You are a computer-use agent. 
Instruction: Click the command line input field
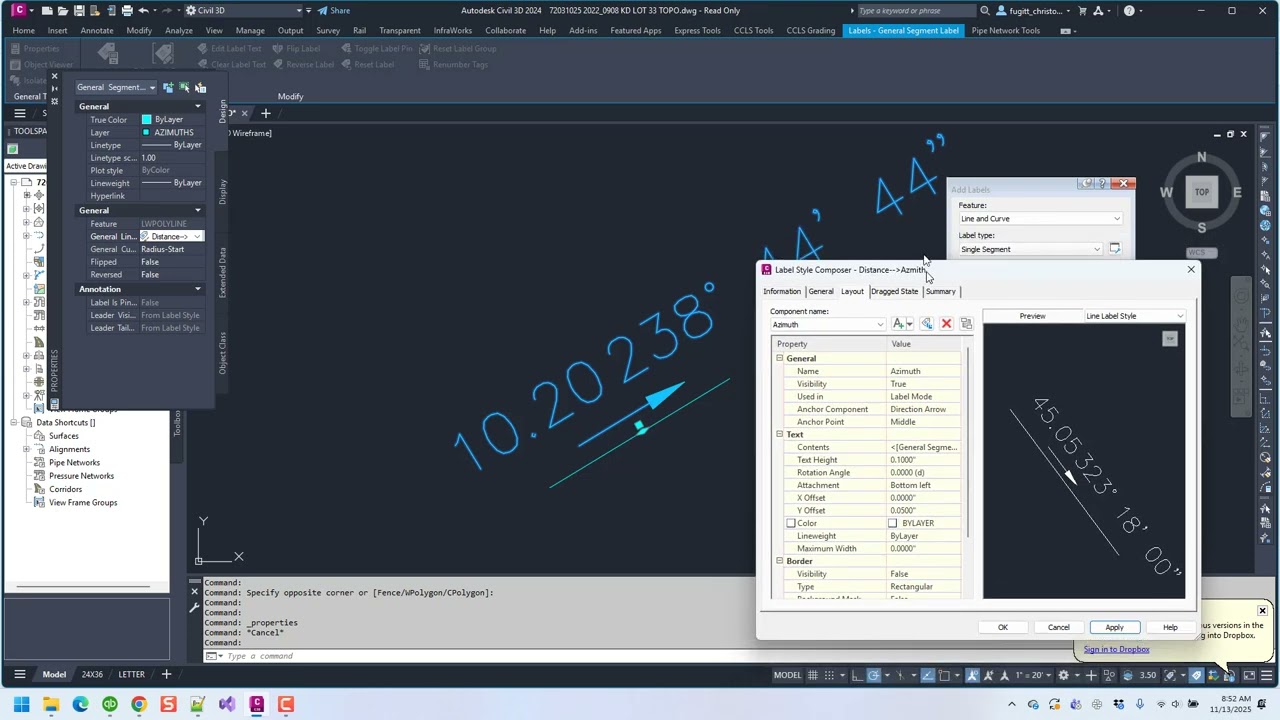[480, 656]
